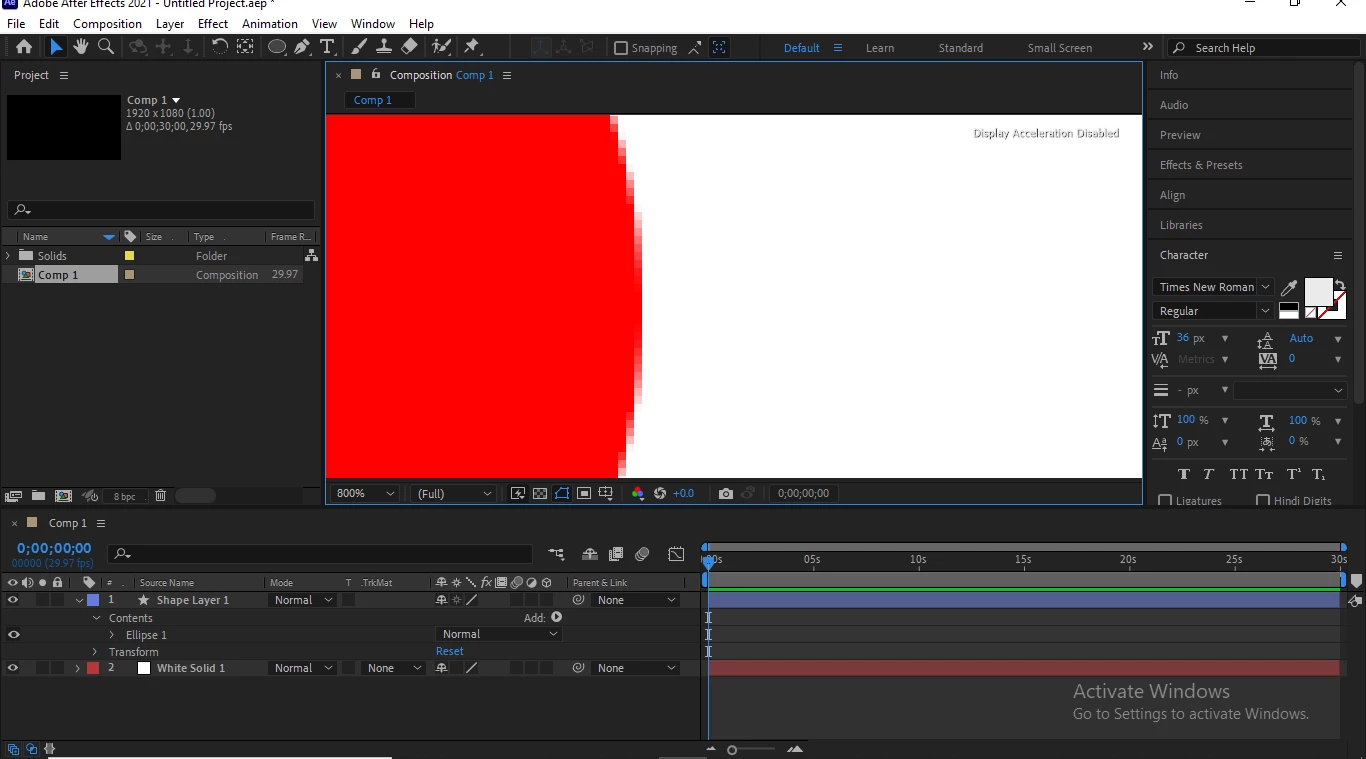
Task: Select the Hand tool
Action: (x=81, y=47)
